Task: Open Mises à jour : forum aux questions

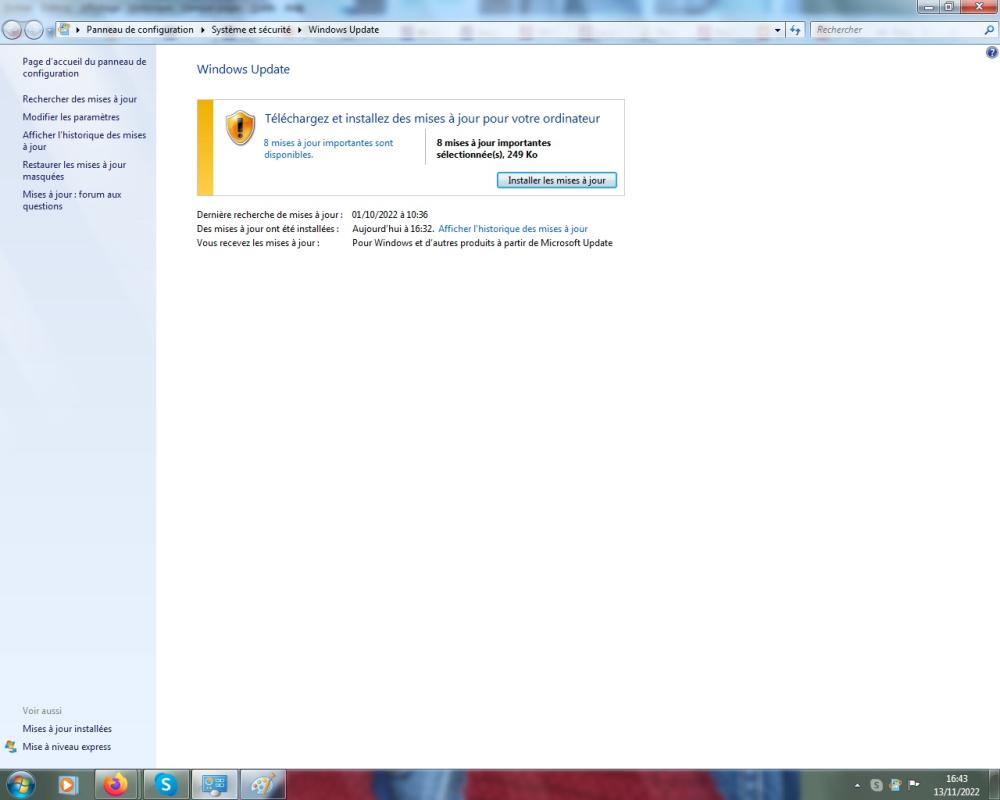Action: click(x=72, y=200)
